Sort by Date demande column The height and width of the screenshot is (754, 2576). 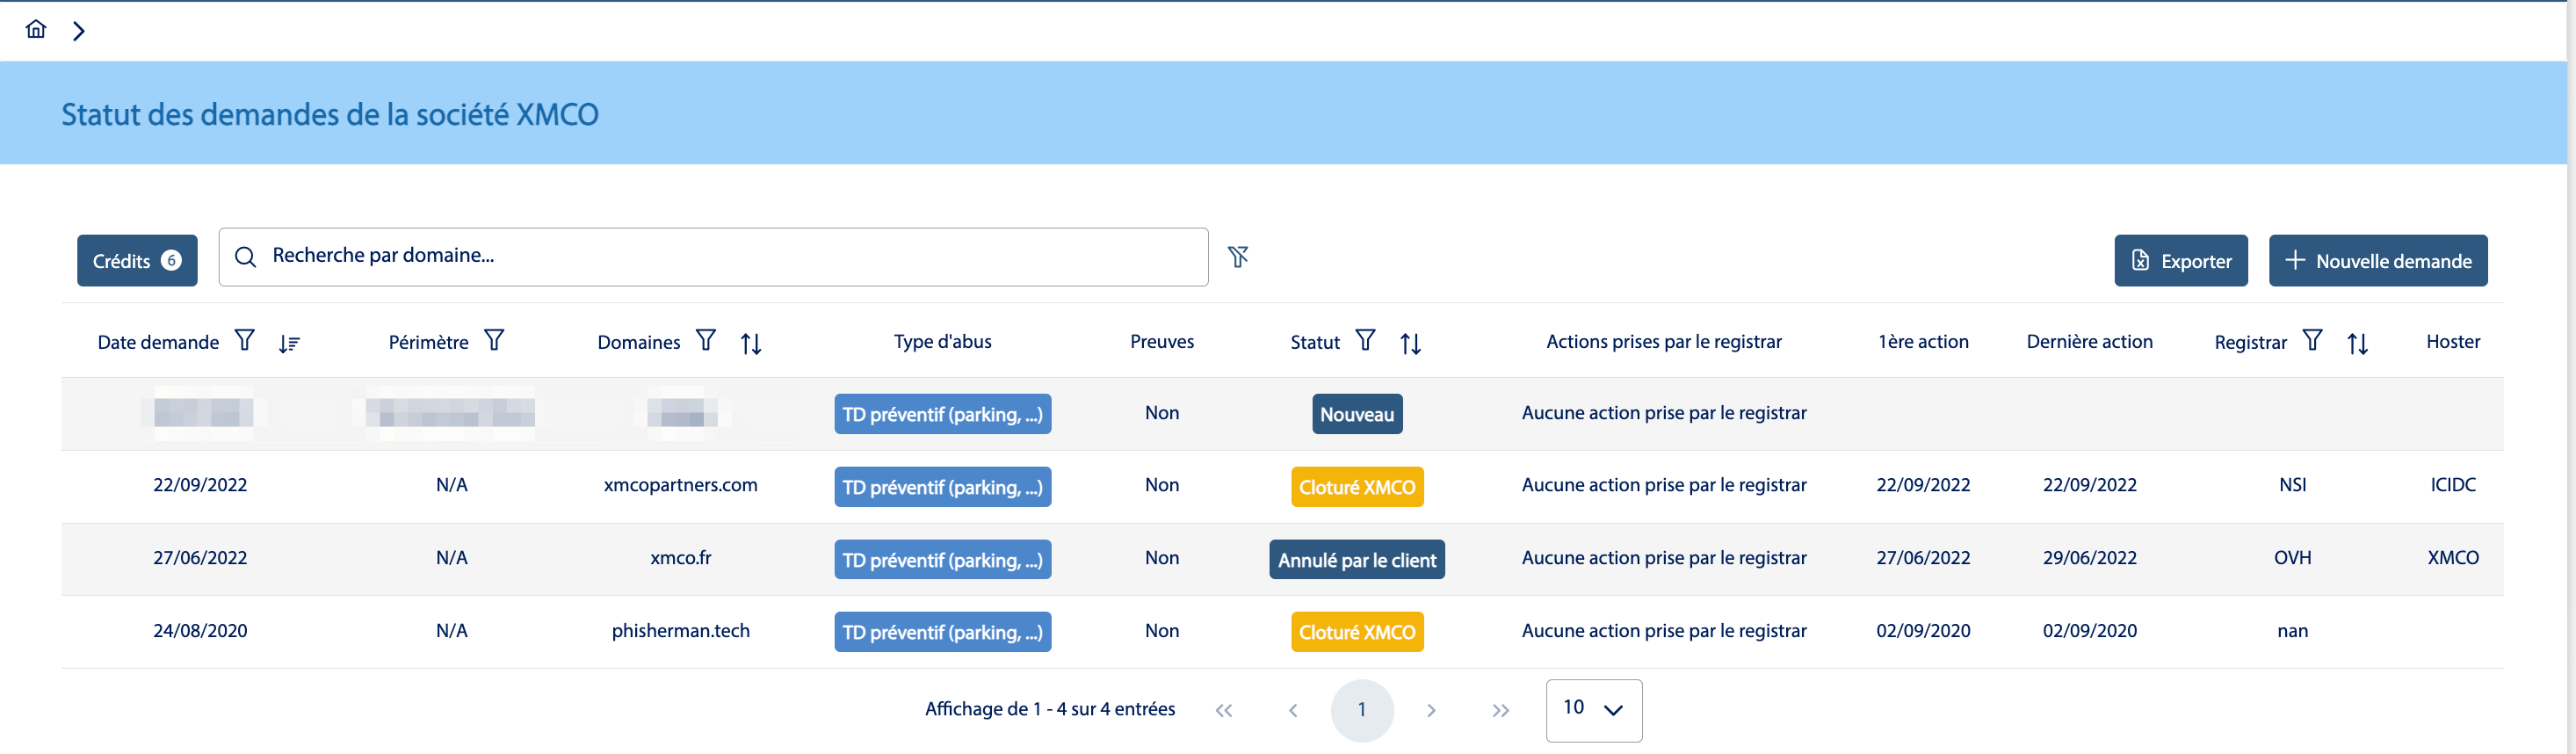tap(289, 344)
